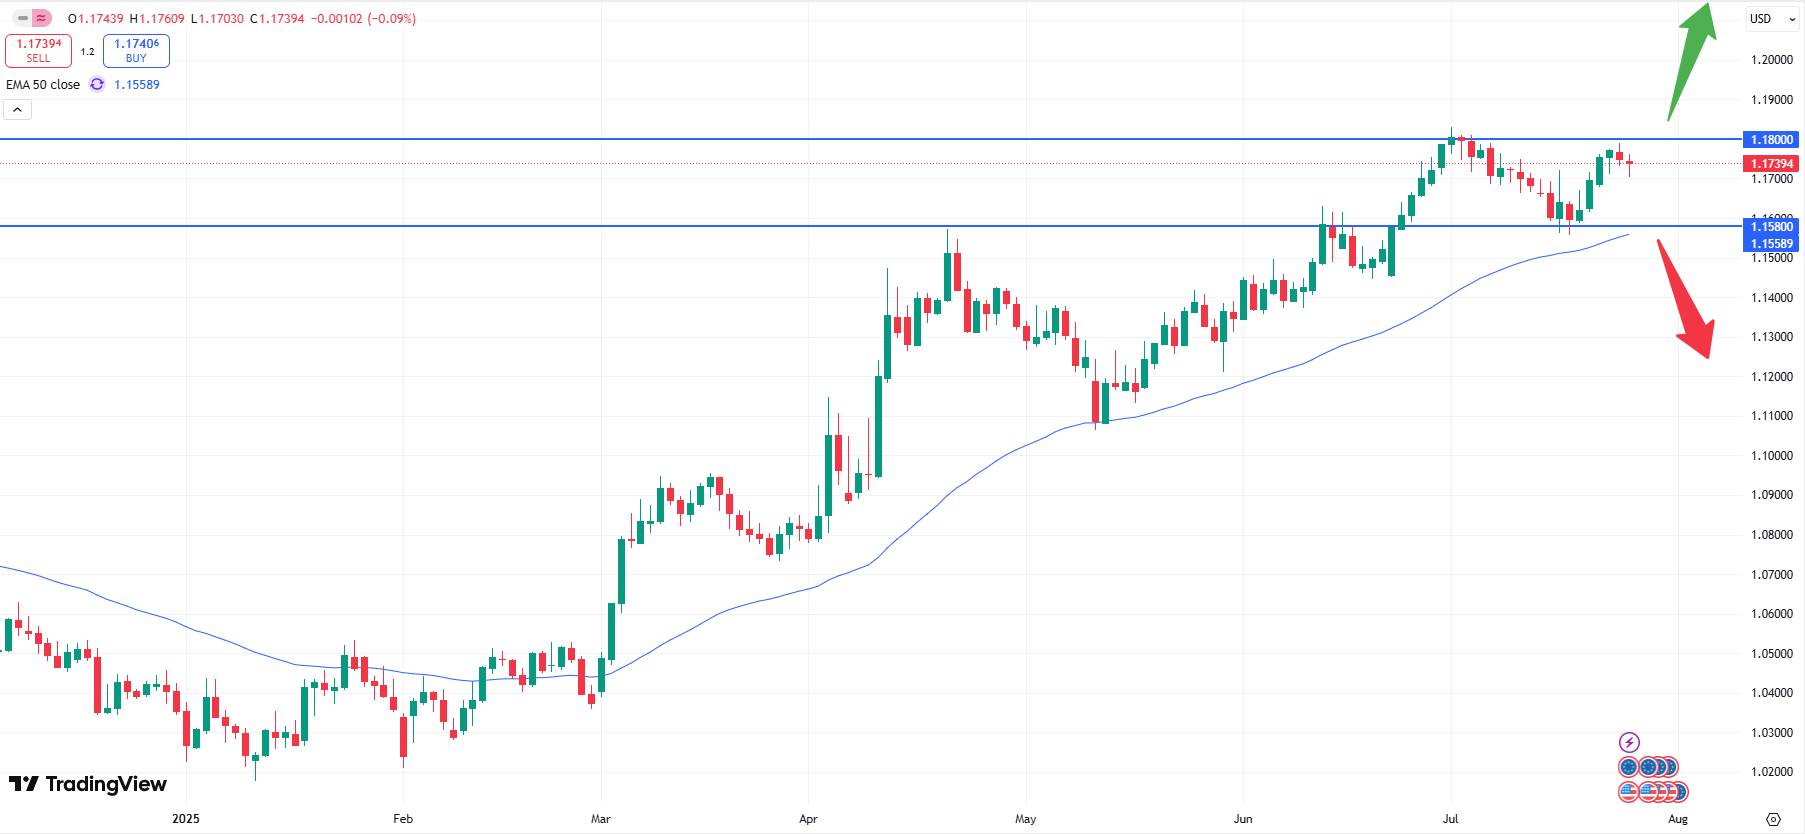Open the leftmost EU flag economic event
This screenshot has height=834, width=1805.
1628,767
